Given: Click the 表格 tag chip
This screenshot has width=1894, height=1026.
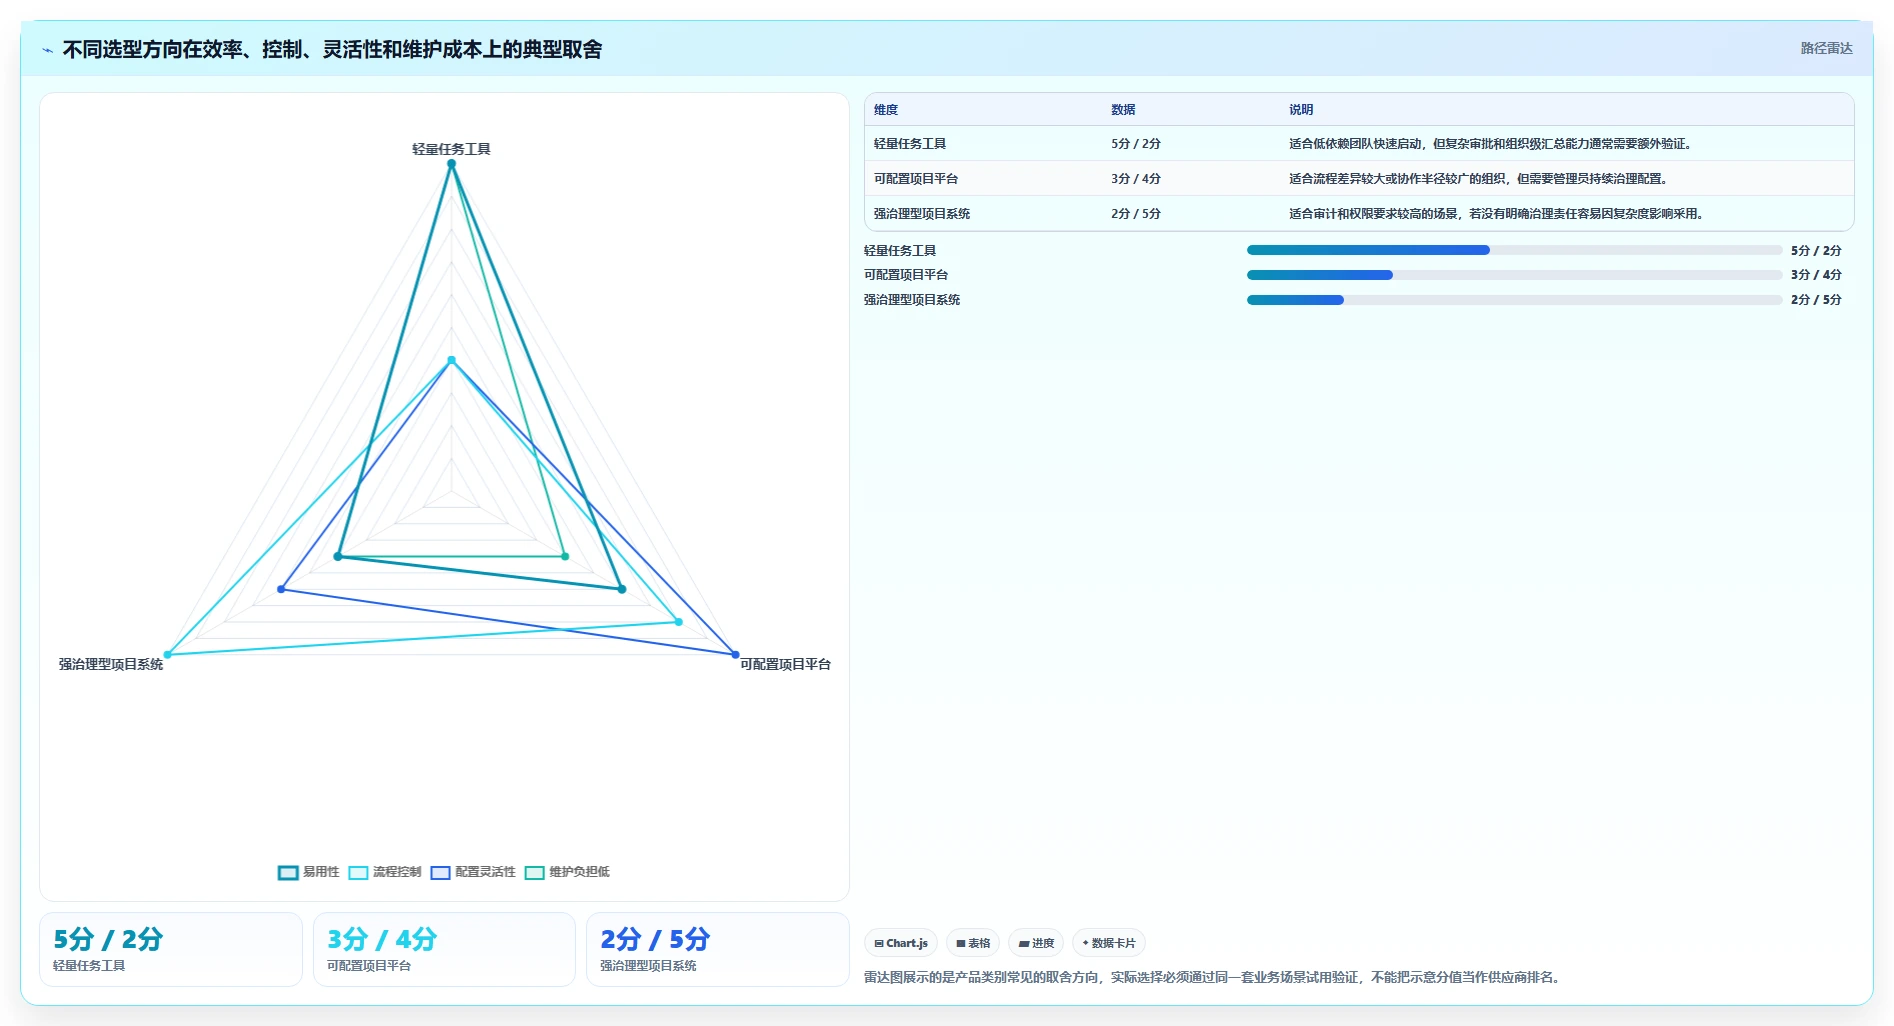Looking at the screenshot, I should [973, 943].
